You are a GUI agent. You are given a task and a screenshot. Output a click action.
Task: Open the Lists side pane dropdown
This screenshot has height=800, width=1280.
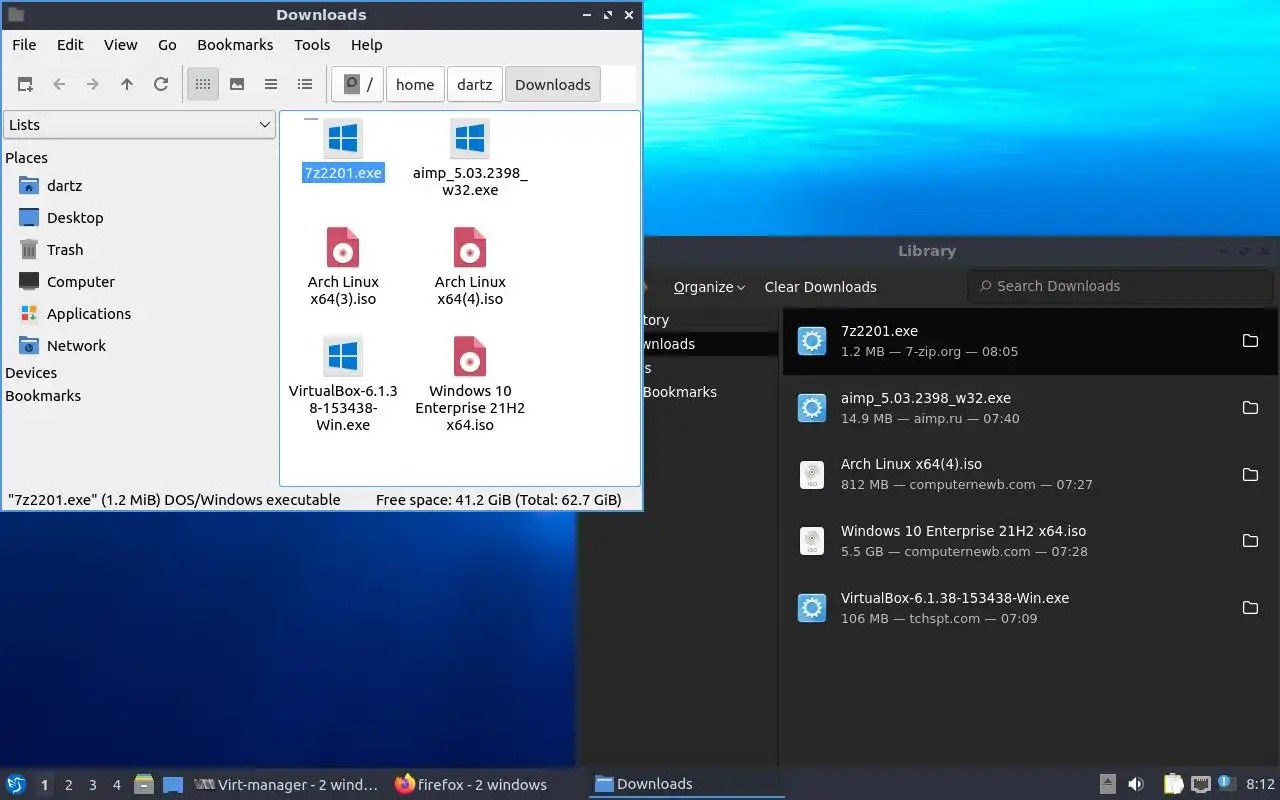coord(139,125)
